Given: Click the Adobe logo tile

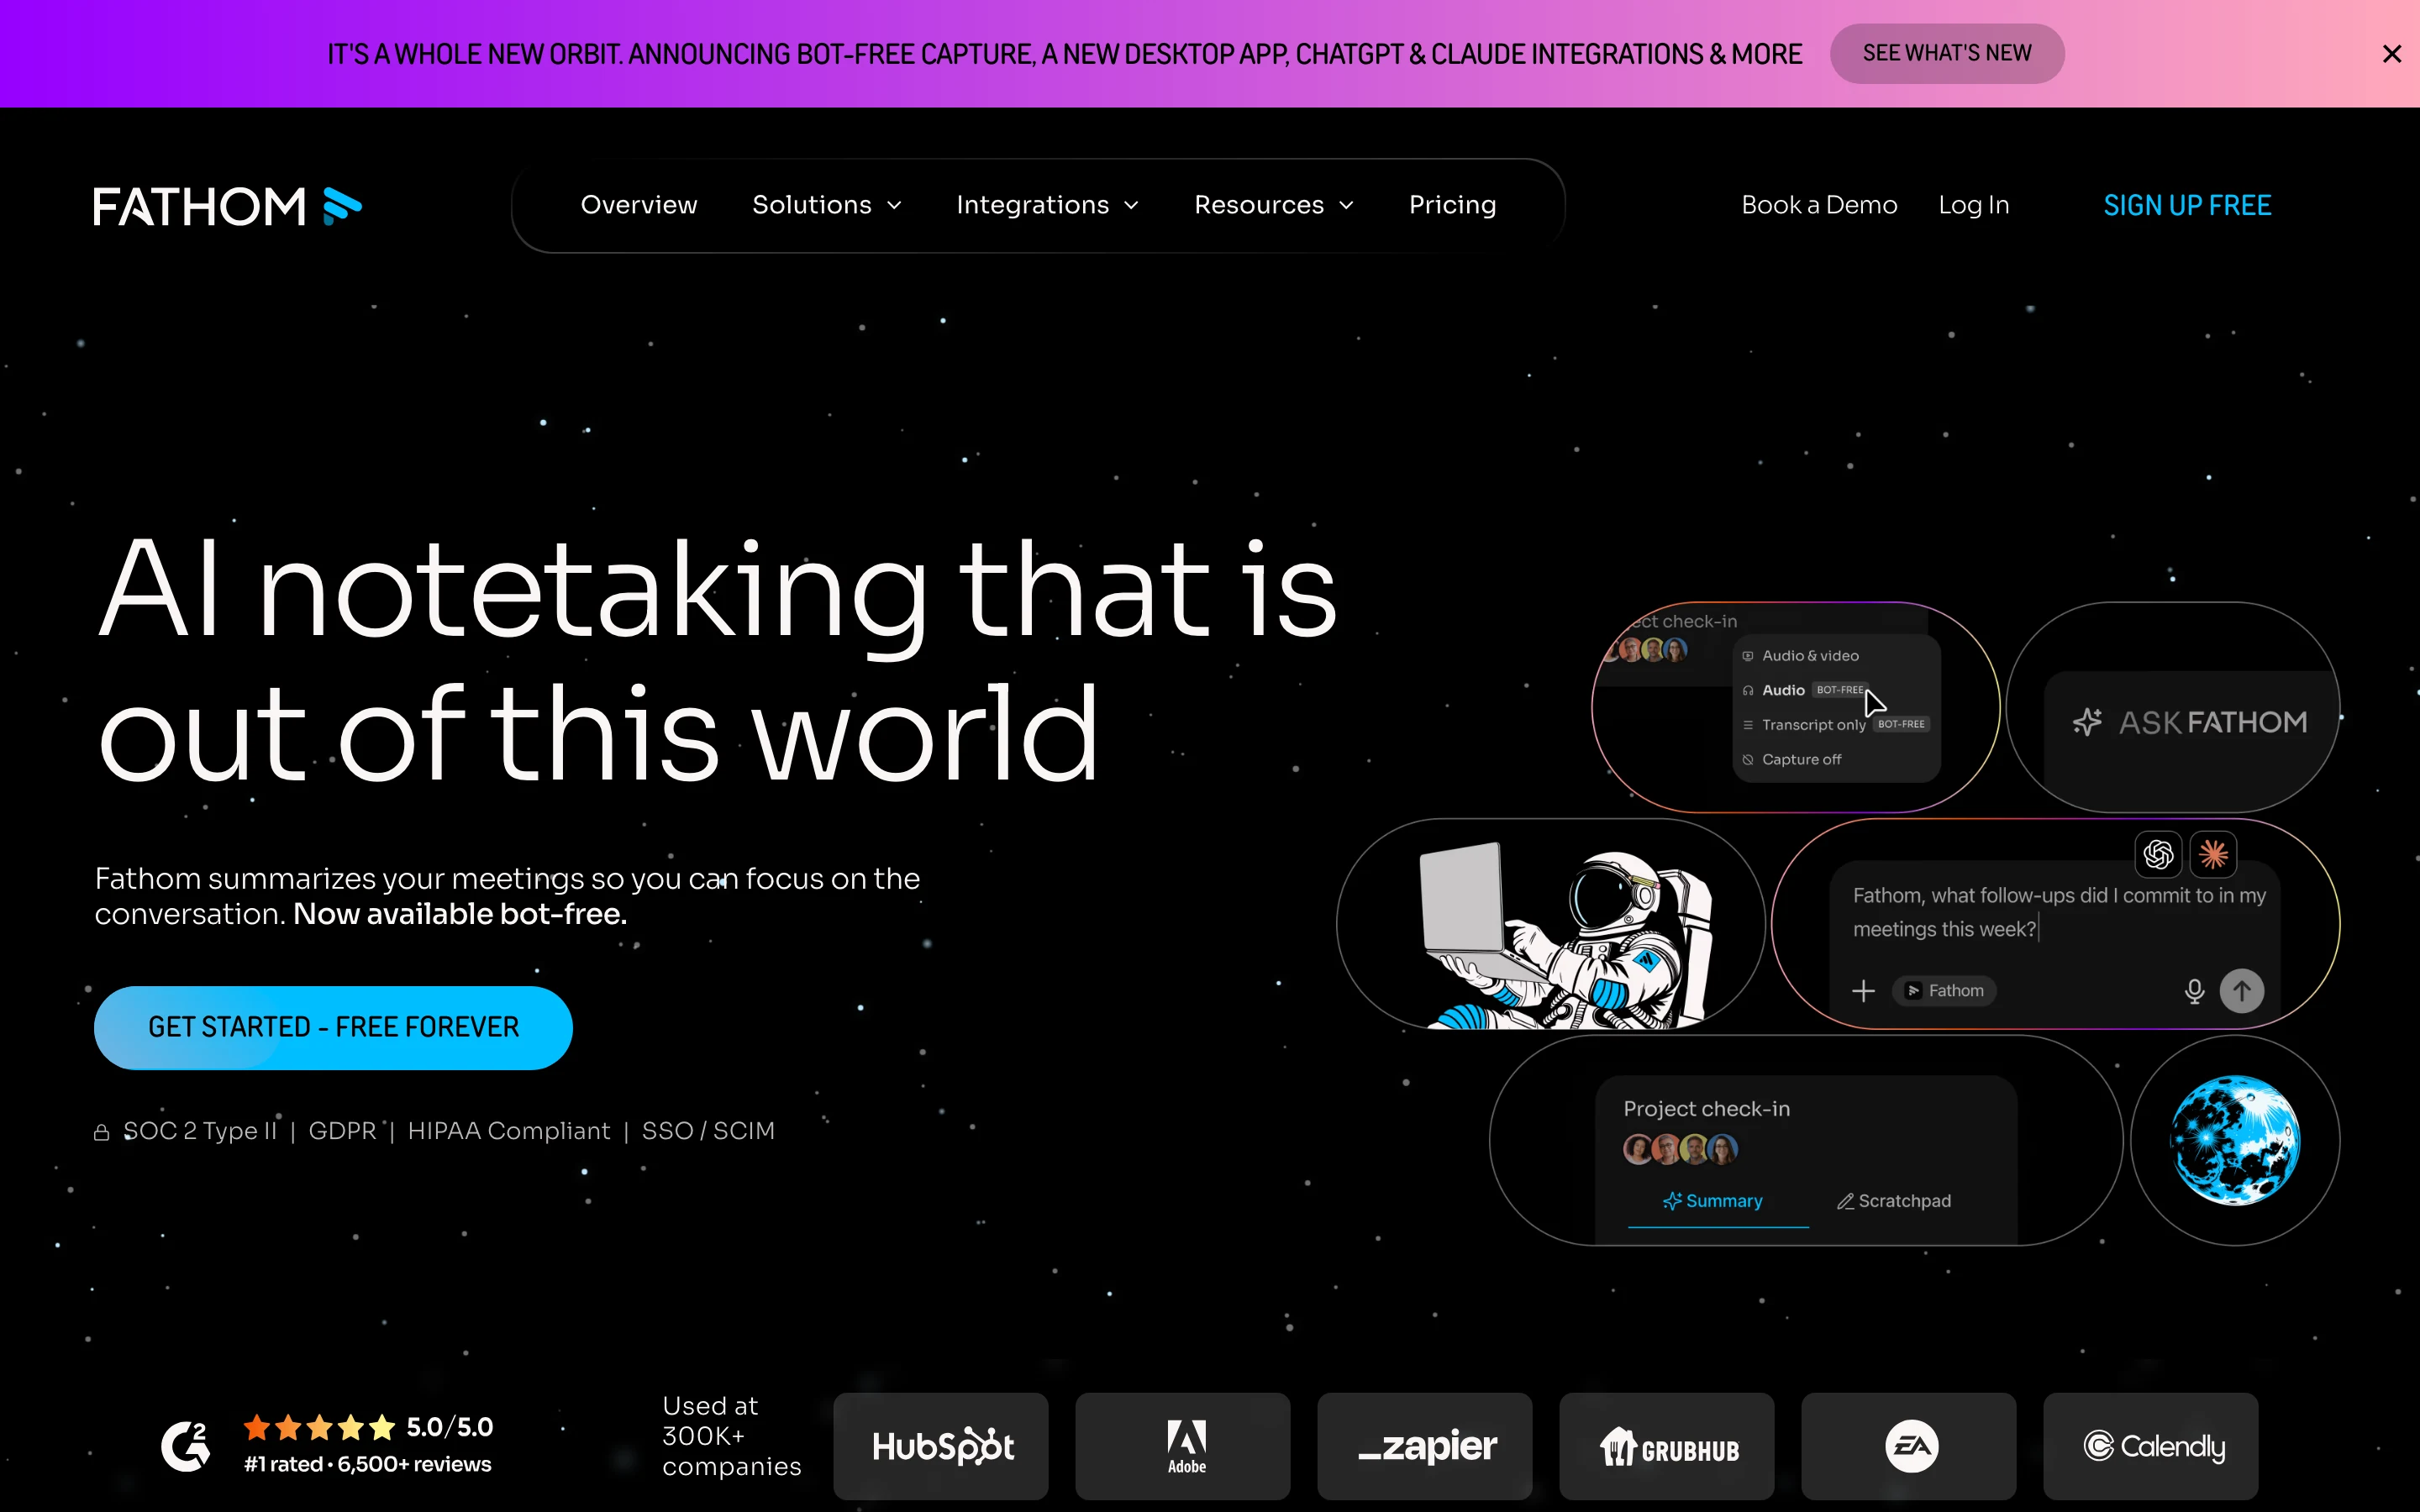Looking at the screenshot, I should (1183, 1446).
